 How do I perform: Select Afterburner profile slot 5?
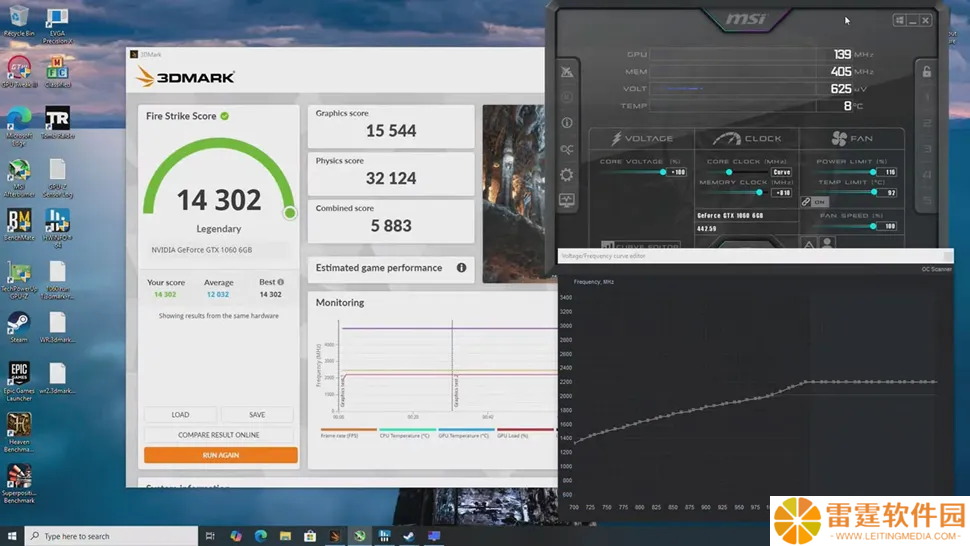tap(927, 200)
